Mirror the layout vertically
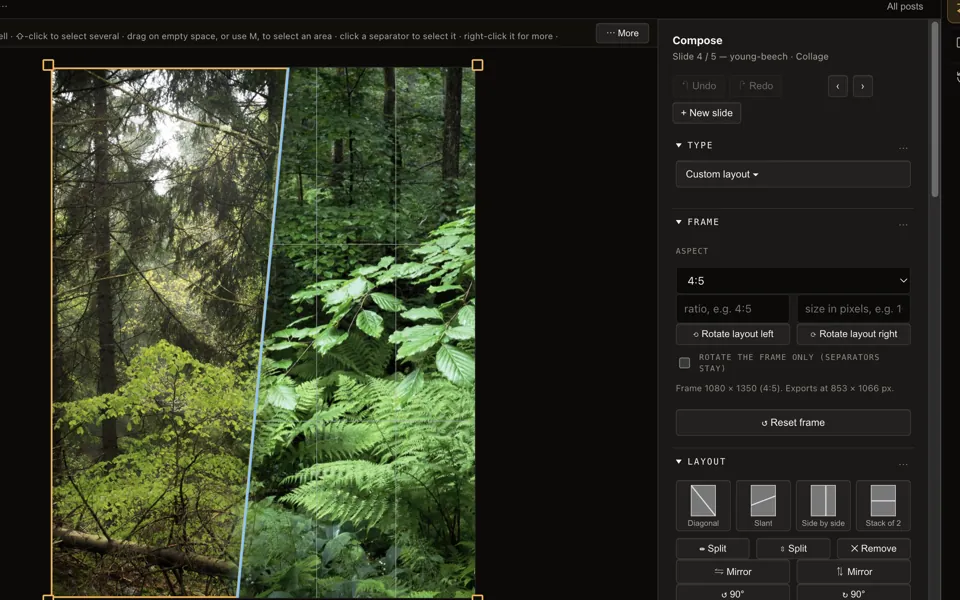Screen dimensions: 960x600 tap(853, 572)
